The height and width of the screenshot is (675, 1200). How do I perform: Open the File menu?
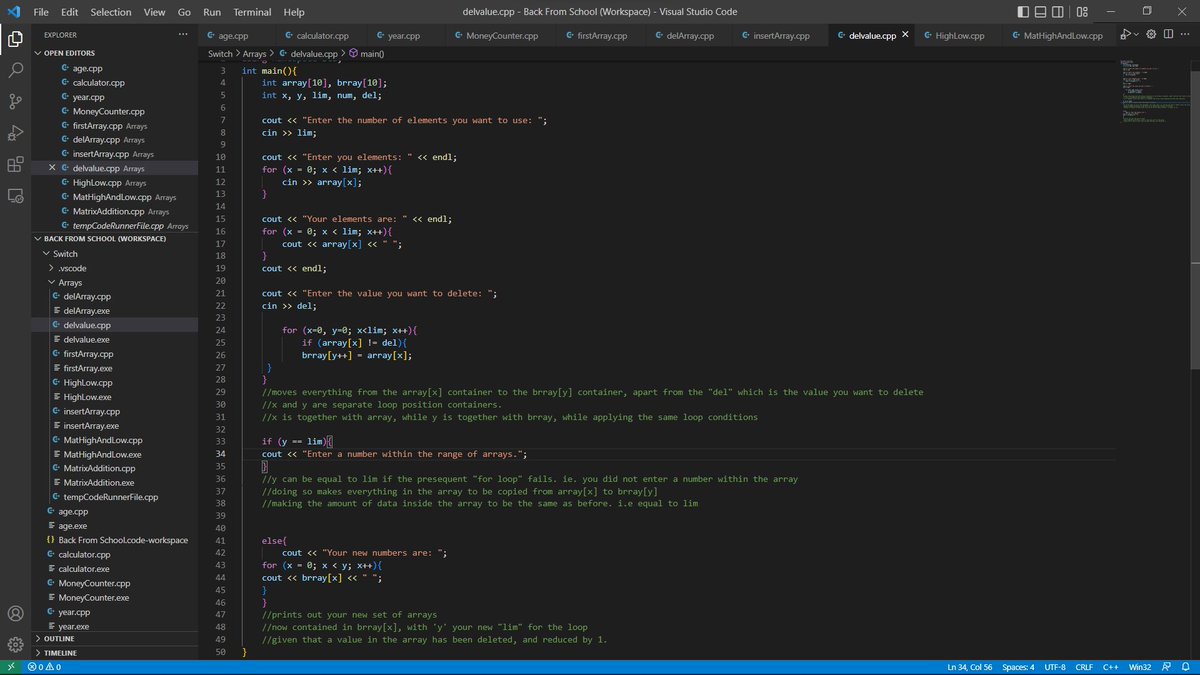pyautogui.click(x=41, y=12)
